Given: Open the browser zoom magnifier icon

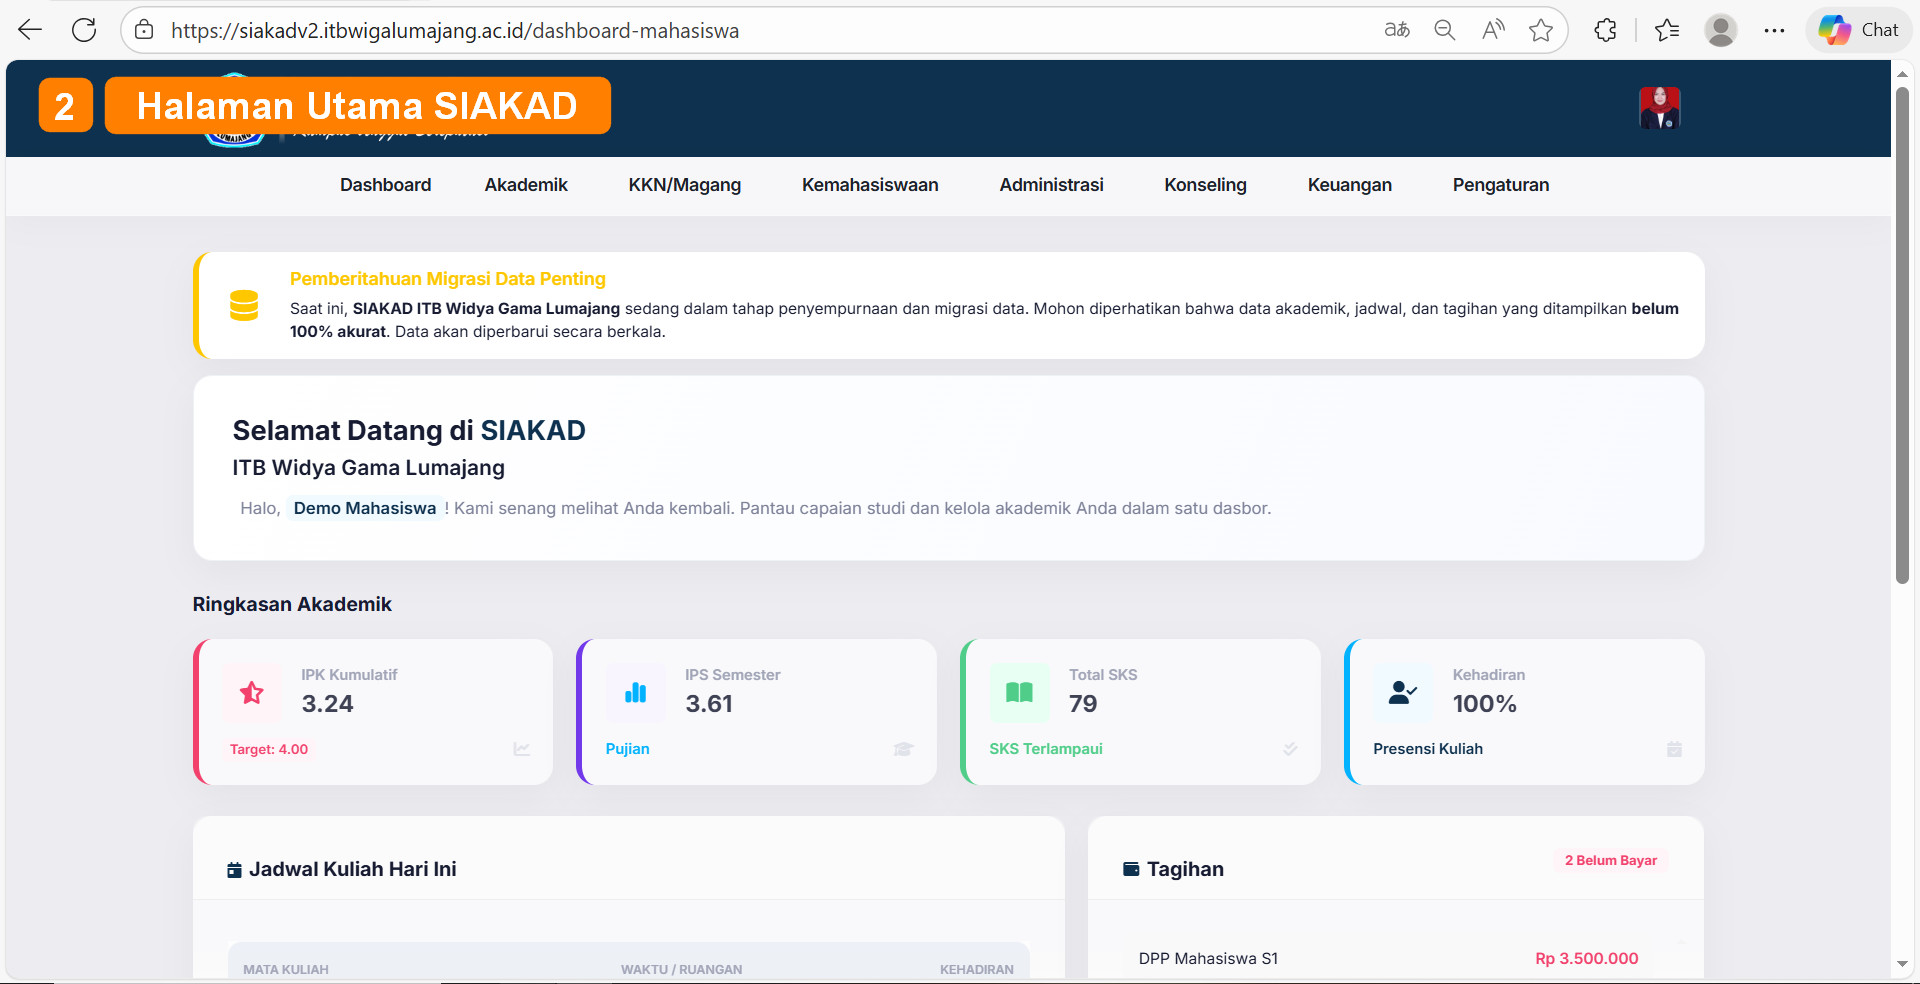Looking at the screenshot, I should [x=1444, y=30].
